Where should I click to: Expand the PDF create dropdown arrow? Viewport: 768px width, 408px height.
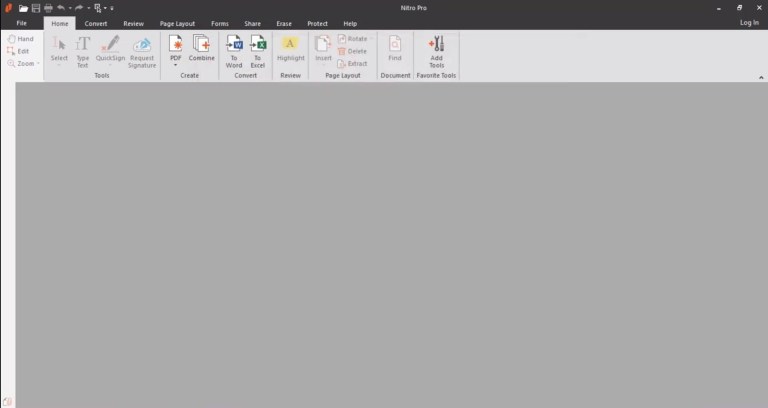(175, 65)
